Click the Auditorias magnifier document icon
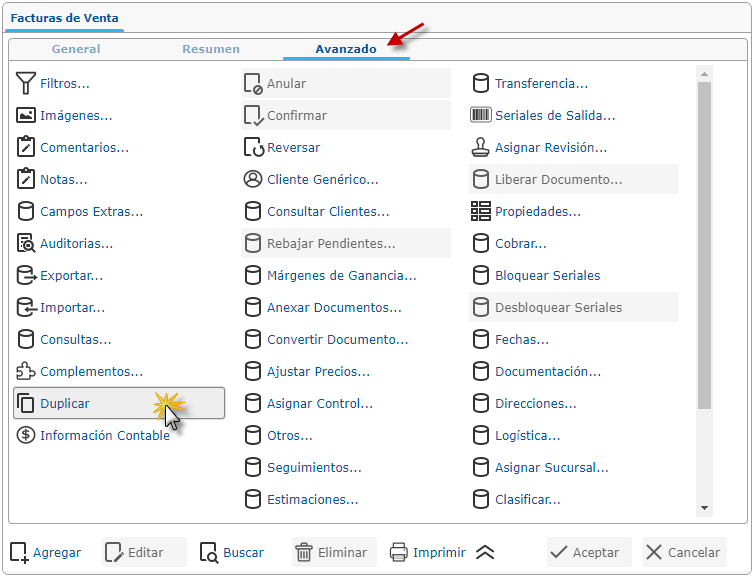 pos(26,243)
